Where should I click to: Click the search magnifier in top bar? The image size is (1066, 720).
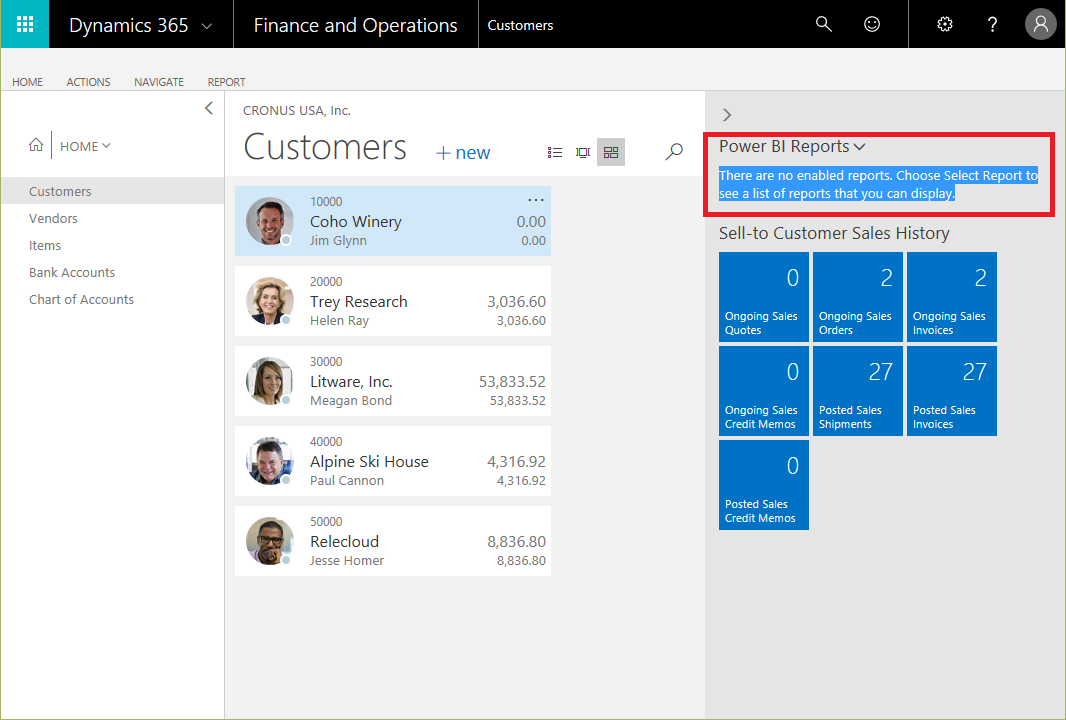point(823,24)
